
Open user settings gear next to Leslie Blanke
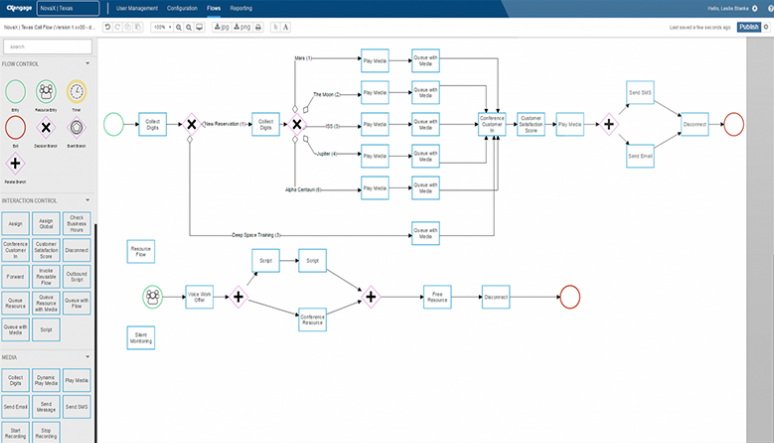tap(755, 8)
